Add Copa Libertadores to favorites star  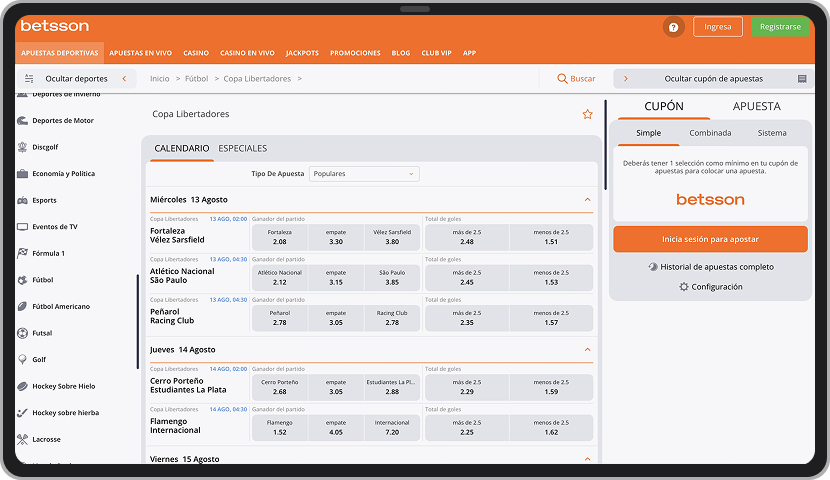(x=587, y=114)
